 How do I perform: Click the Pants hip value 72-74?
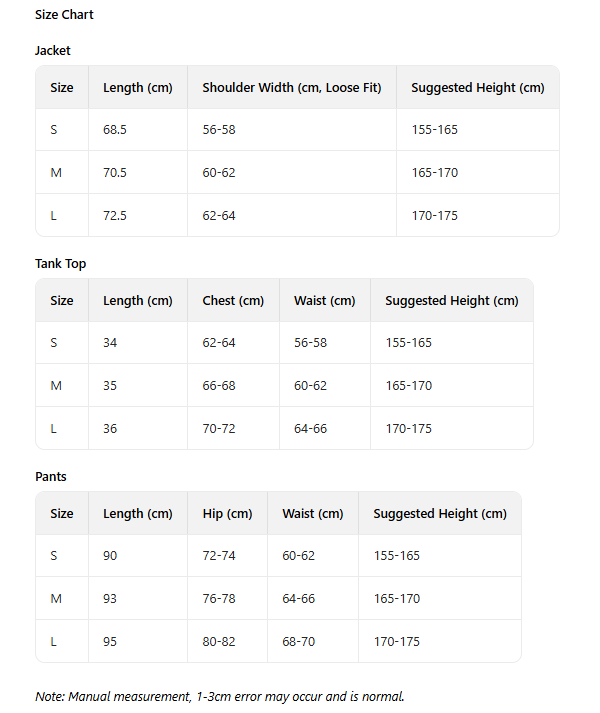click(x=219, y=556)
